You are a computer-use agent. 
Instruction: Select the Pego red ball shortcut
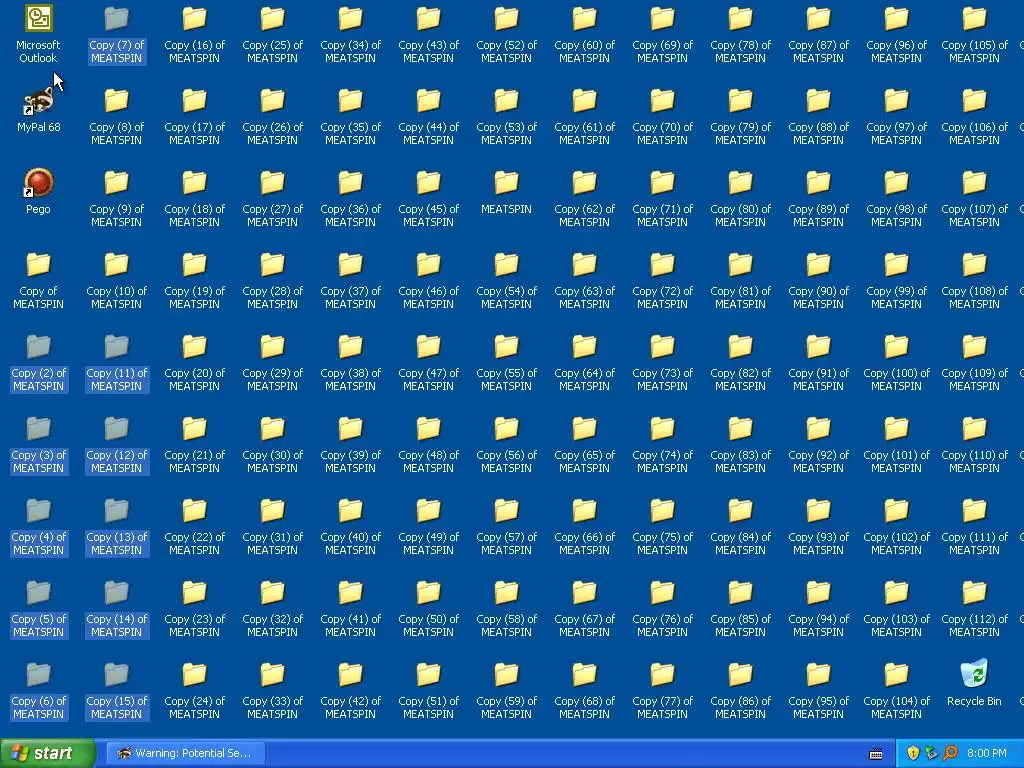pos(38,191)
